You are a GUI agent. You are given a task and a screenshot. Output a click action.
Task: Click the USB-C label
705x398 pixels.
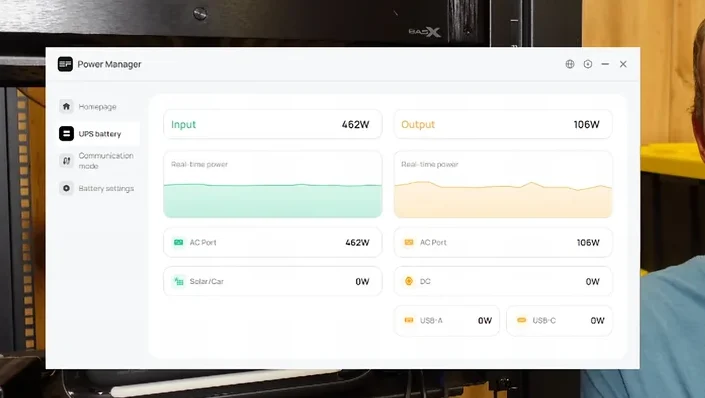click(x=544, y=321)
